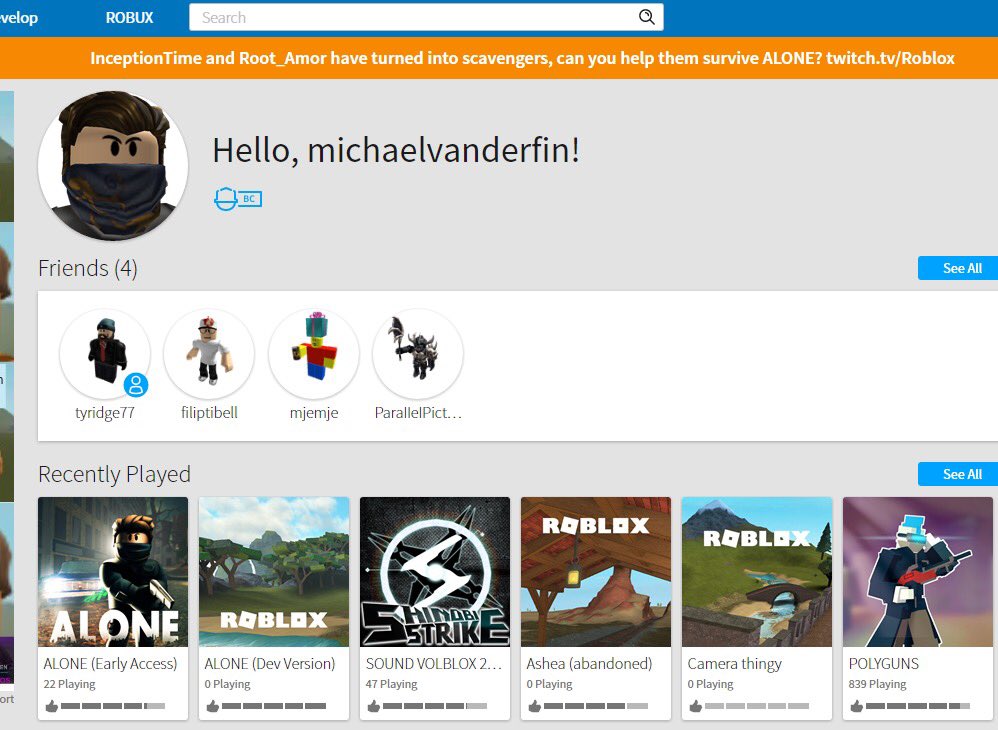998x730 pixels.
Task: Open michaelvanderfin's profile avatar picture
Action: [113, 165]
